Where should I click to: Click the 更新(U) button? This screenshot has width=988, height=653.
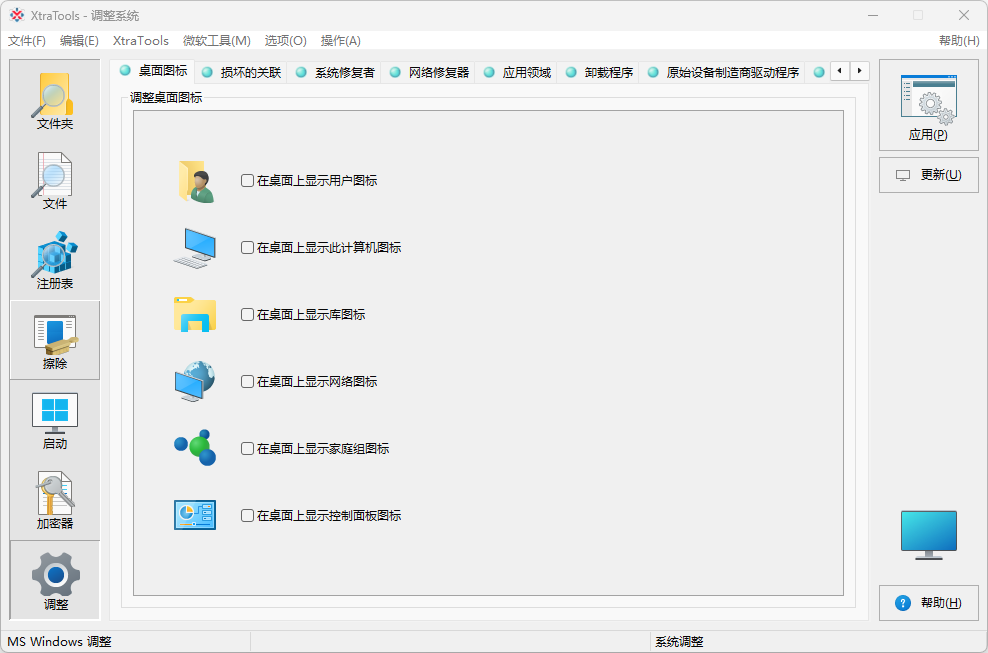click(x=929, y=175)
